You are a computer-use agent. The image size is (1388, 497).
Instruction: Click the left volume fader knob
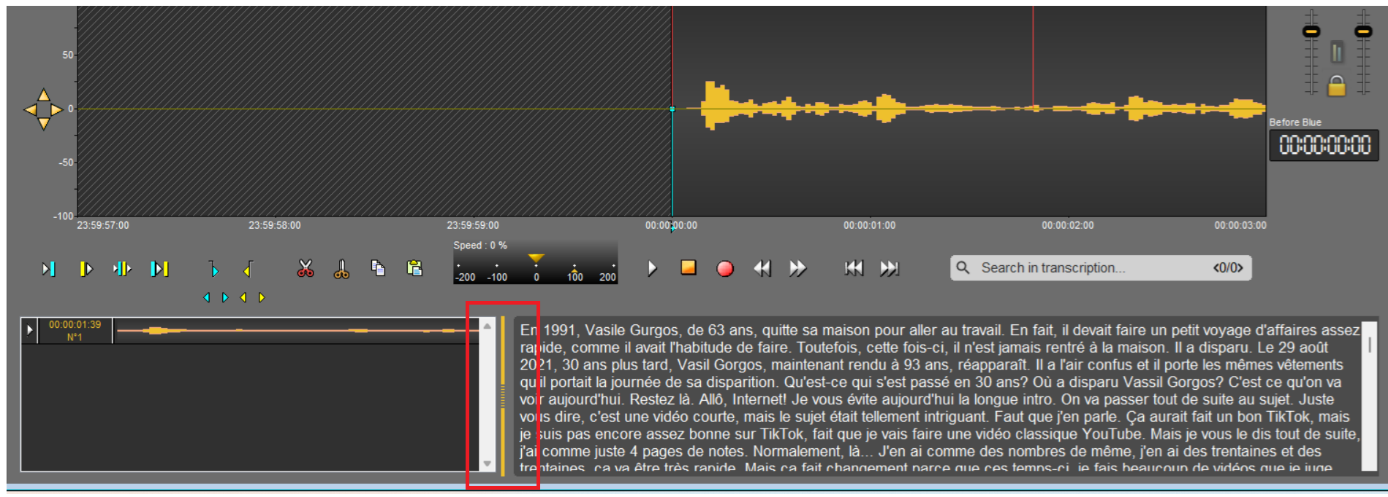[1310, 32]
